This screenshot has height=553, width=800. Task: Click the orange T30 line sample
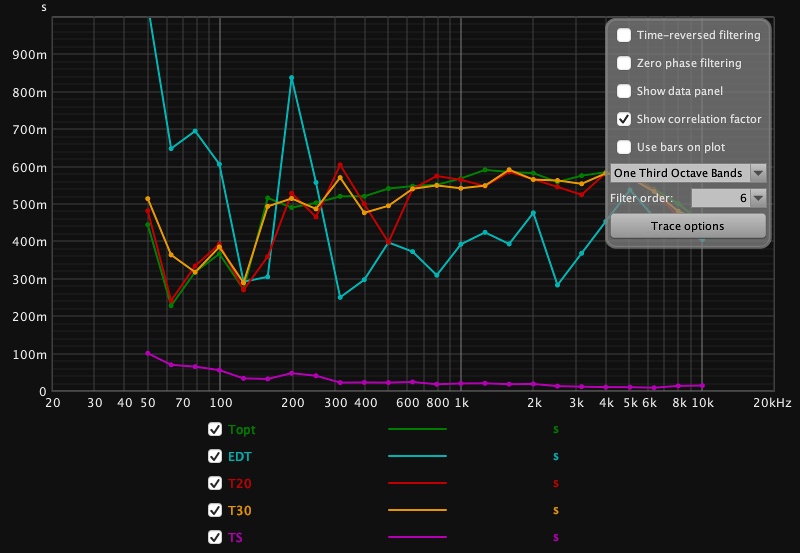click(417, 510)
